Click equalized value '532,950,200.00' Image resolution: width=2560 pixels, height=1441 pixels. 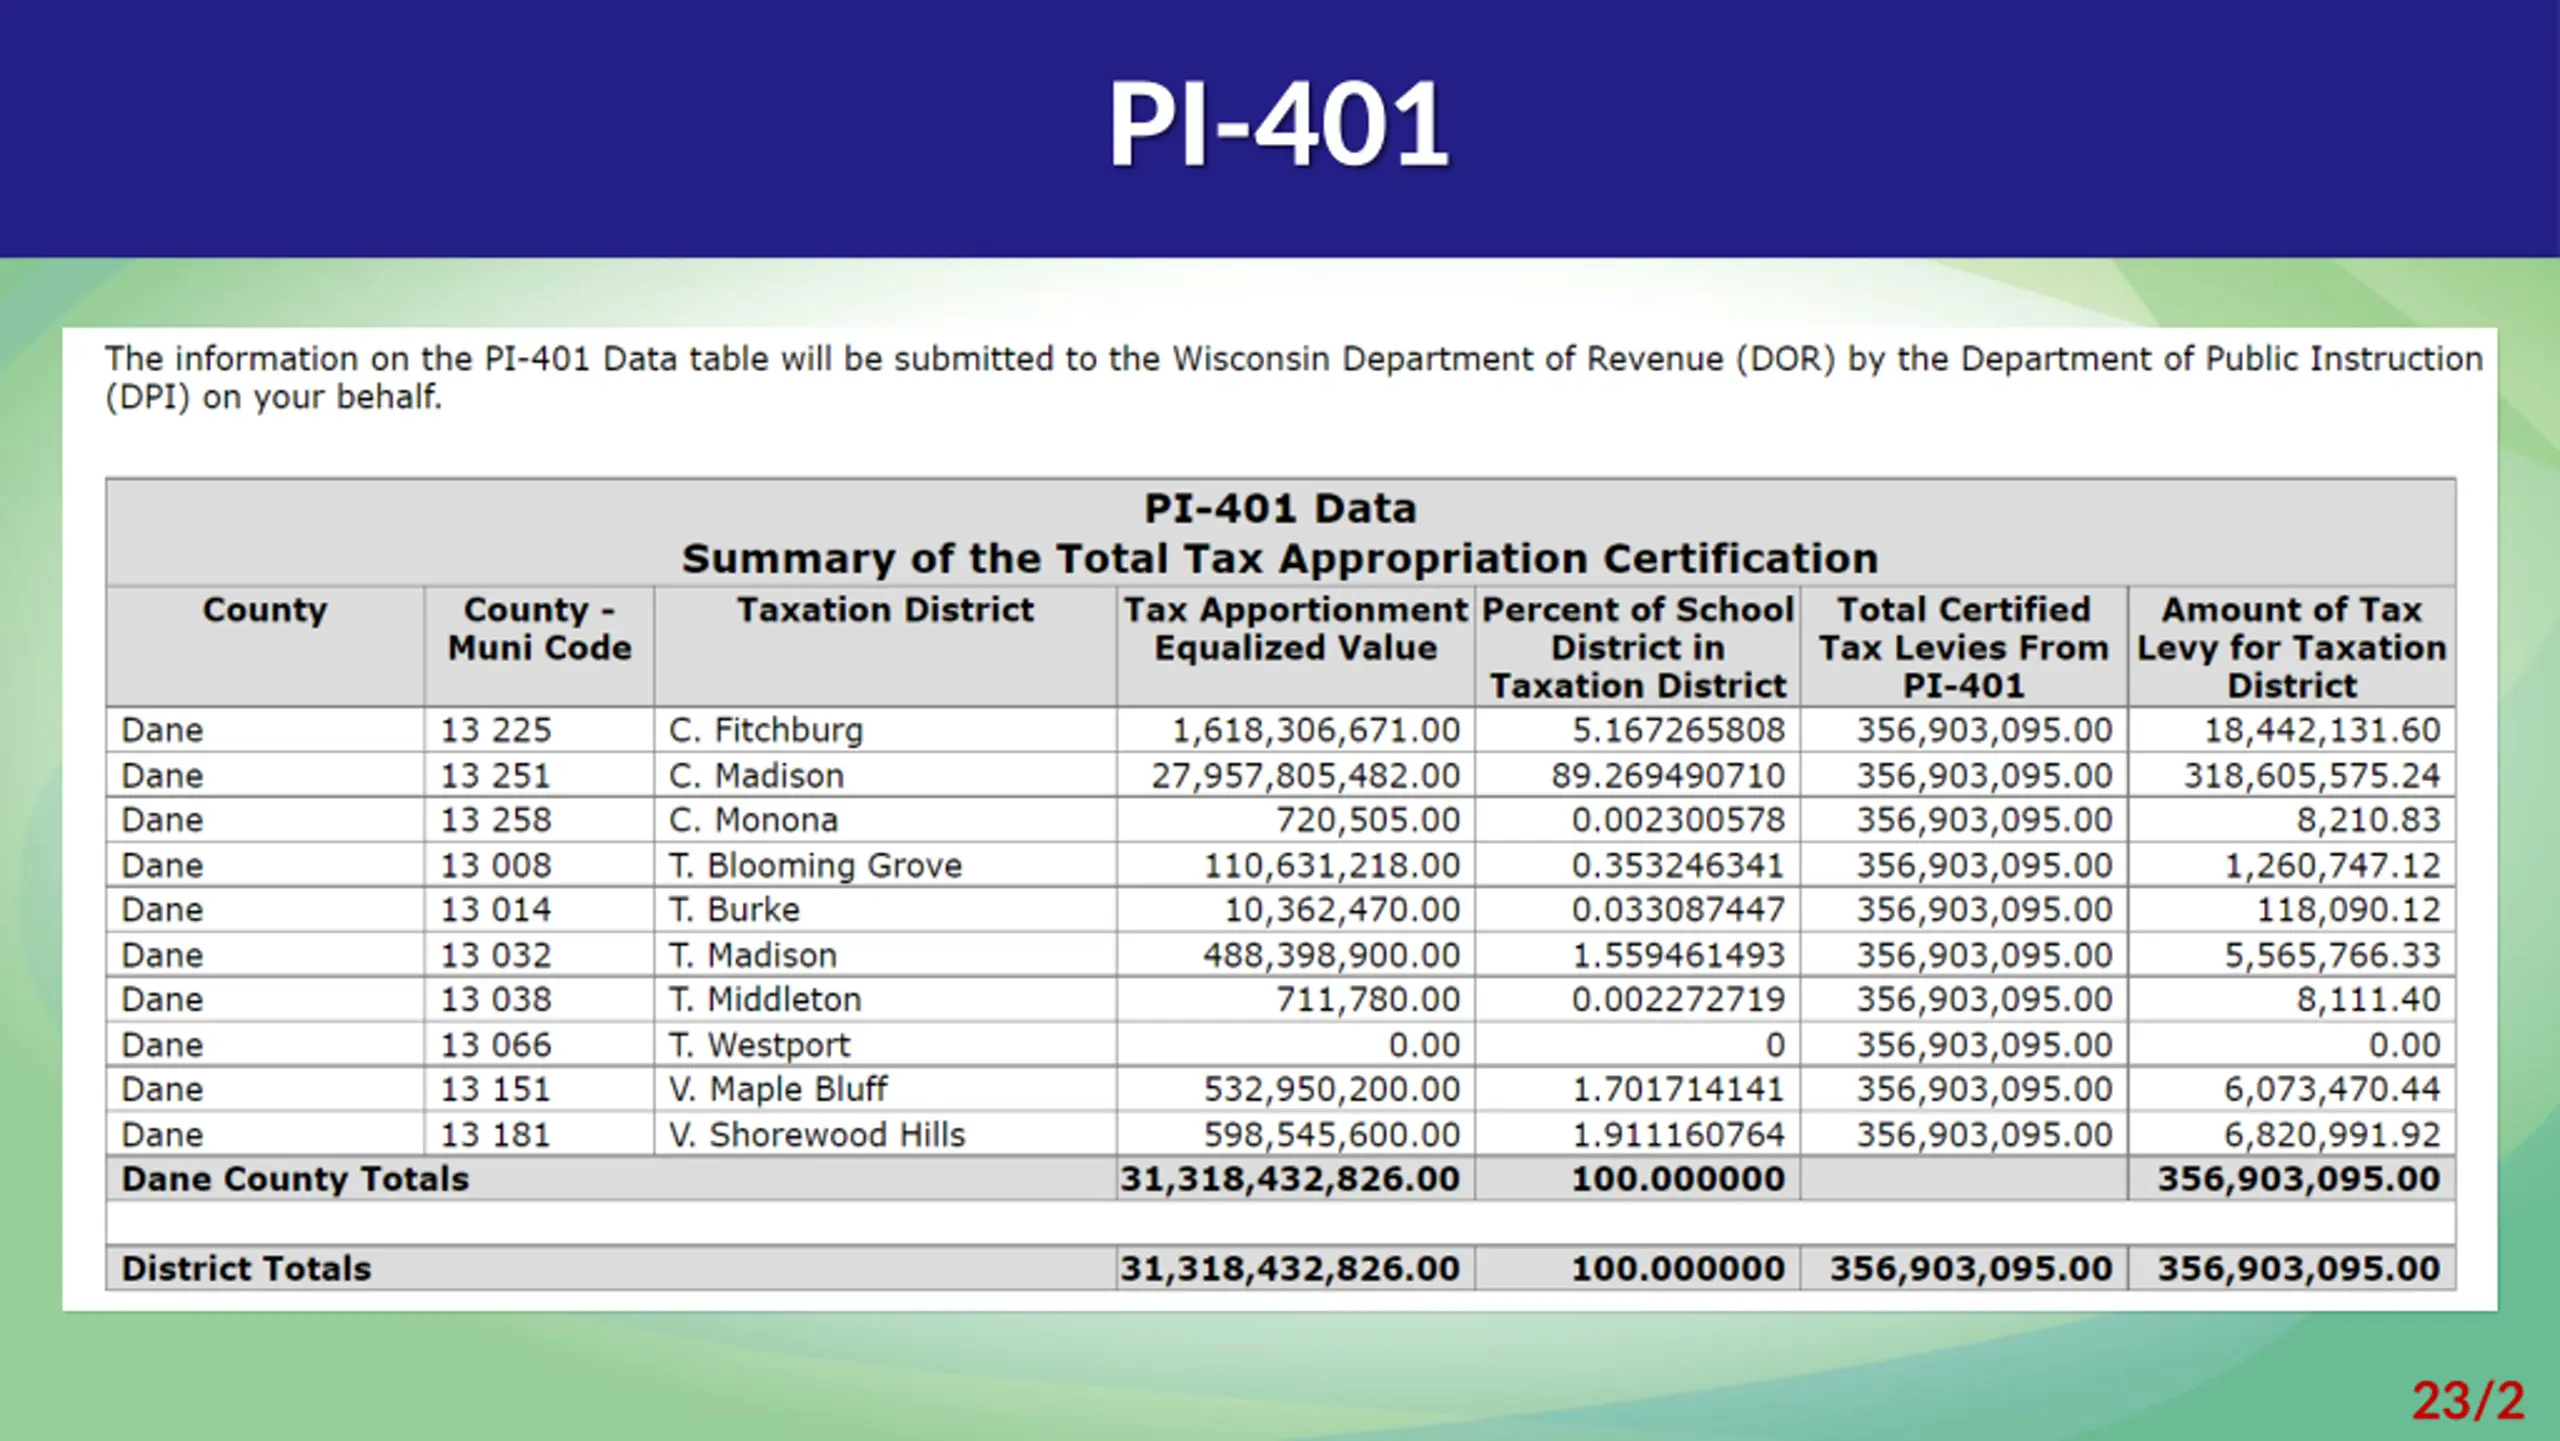(x=1332, y=1089)
